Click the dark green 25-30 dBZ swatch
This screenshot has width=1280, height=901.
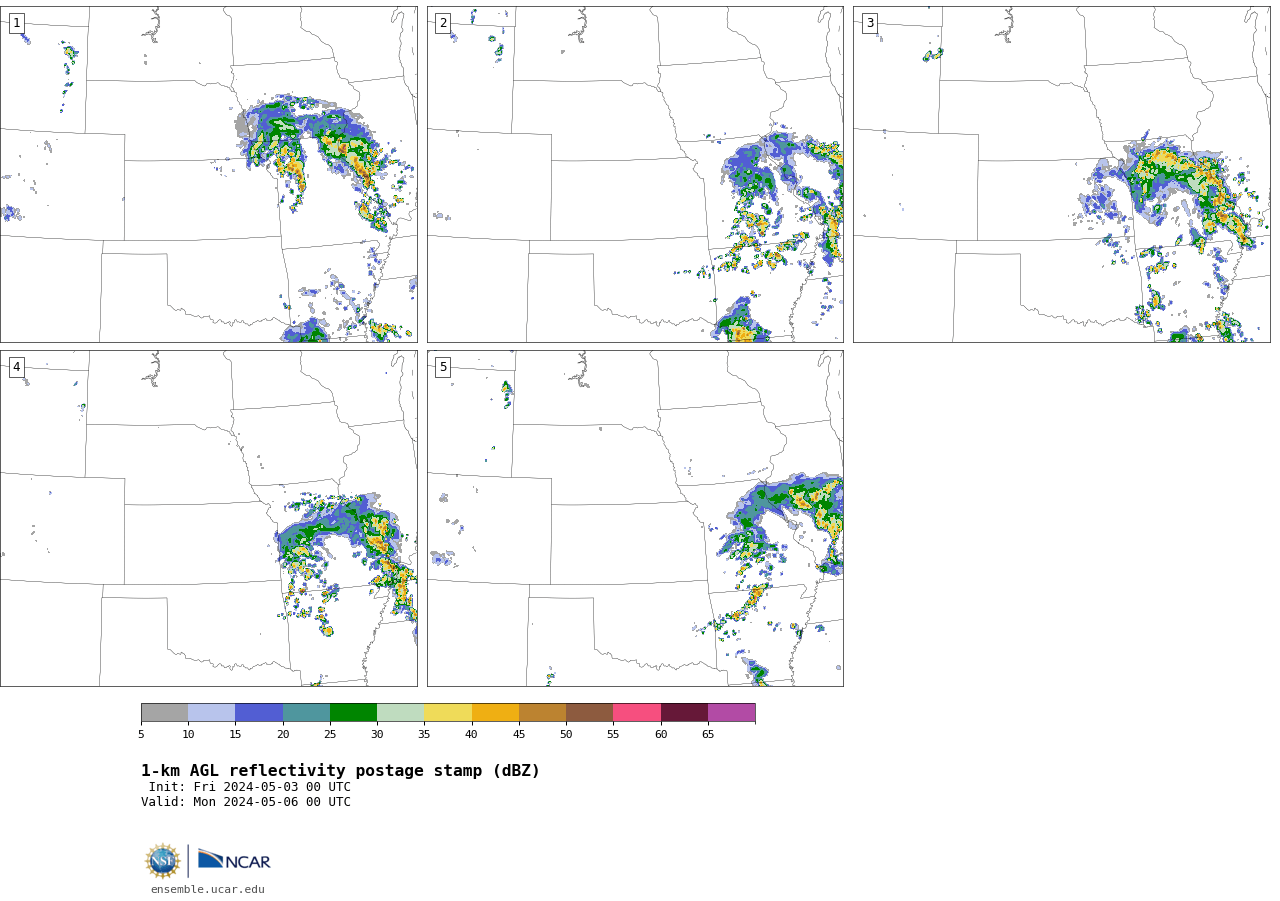point(353,712)
